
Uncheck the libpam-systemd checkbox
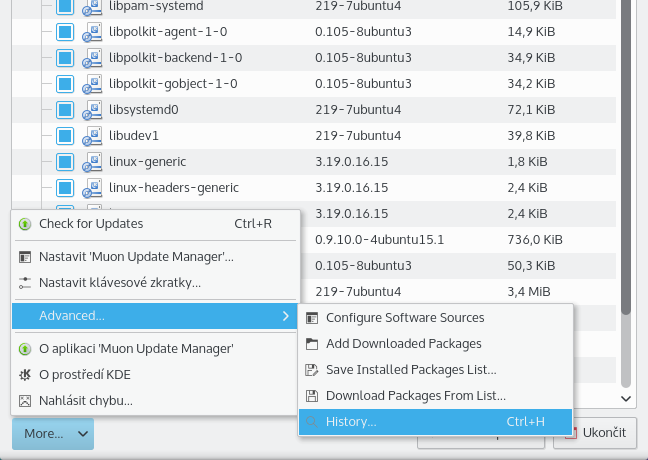(65, 7)
